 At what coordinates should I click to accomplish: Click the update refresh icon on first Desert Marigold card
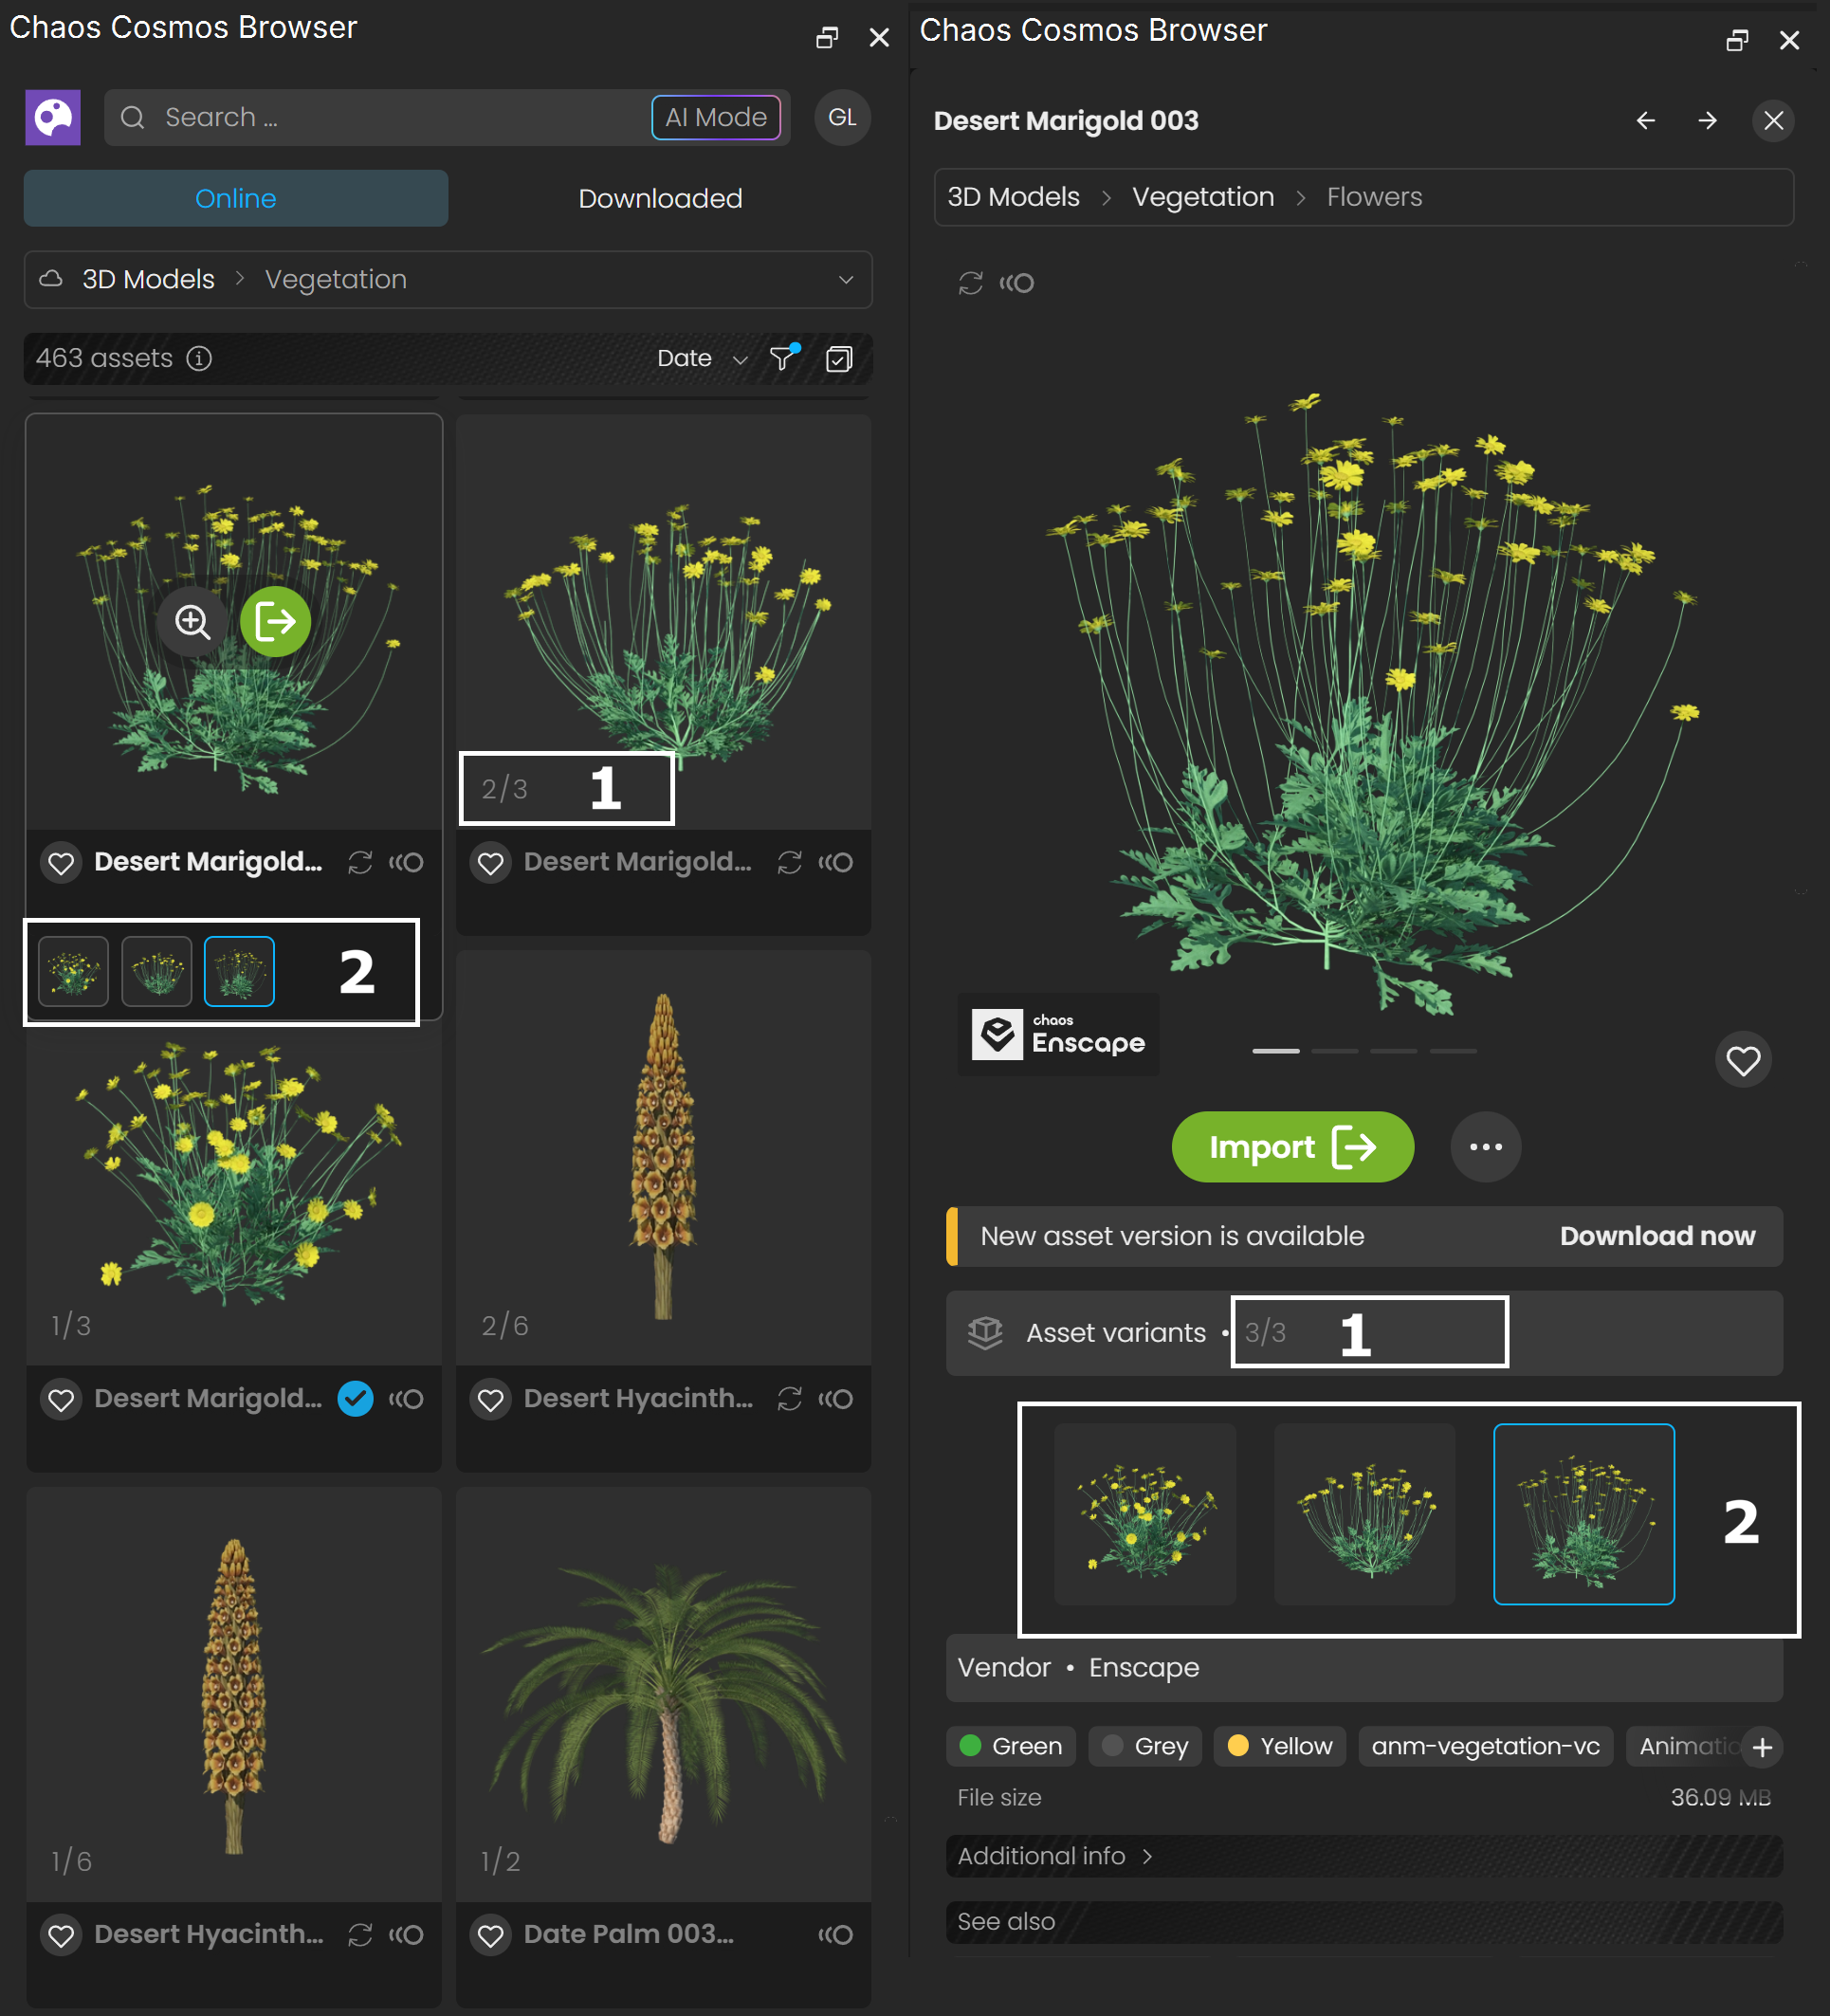tap(360, 862)
